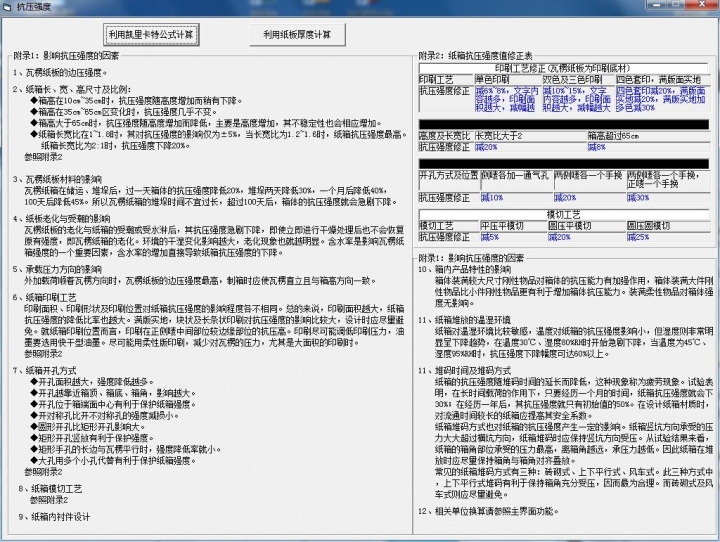Click the '单色印刷' column header
720x542 pixels.
click(x=508, y=79)
